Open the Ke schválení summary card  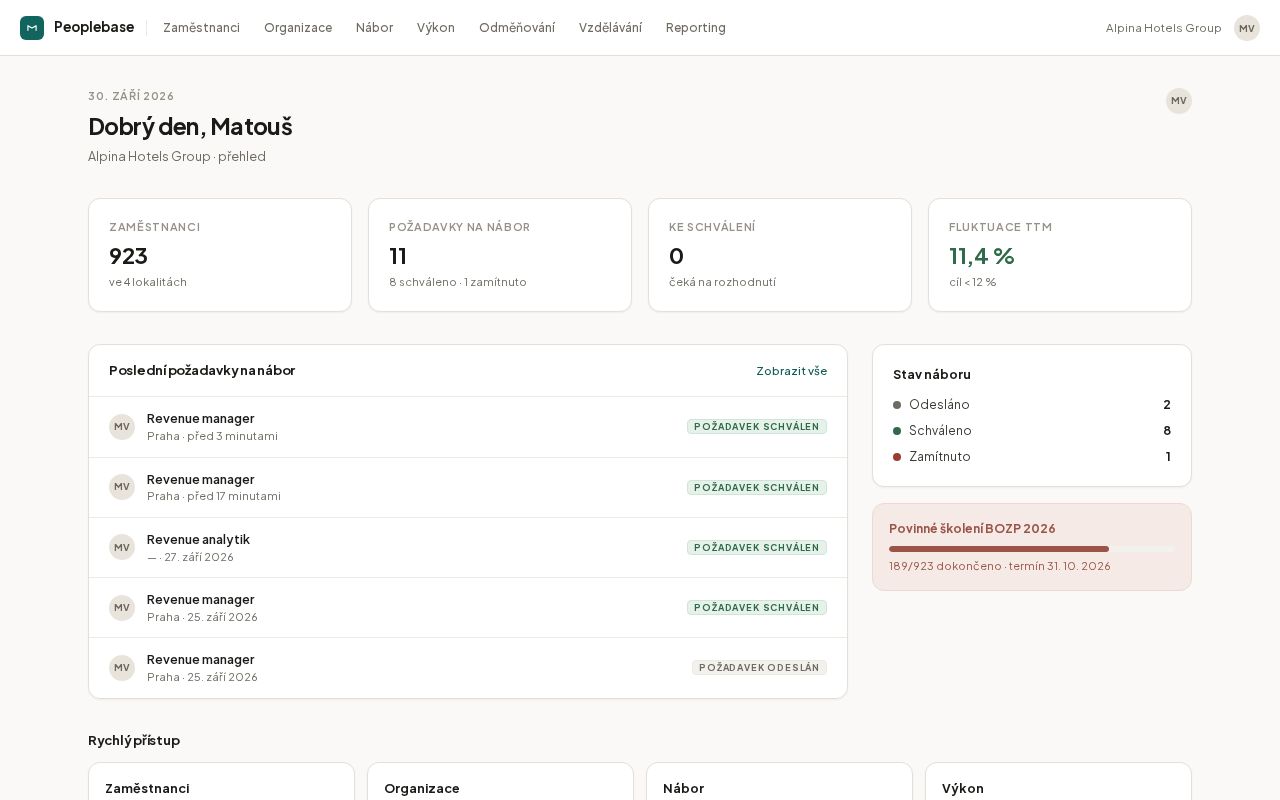[x=780, y=255]
